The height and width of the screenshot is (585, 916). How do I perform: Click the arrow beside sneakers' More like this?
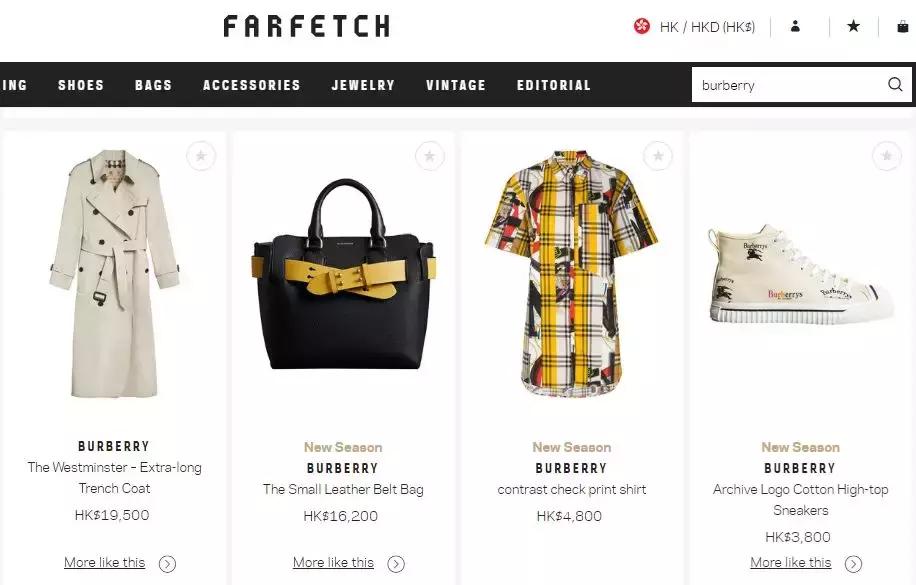tap(853, 563)
